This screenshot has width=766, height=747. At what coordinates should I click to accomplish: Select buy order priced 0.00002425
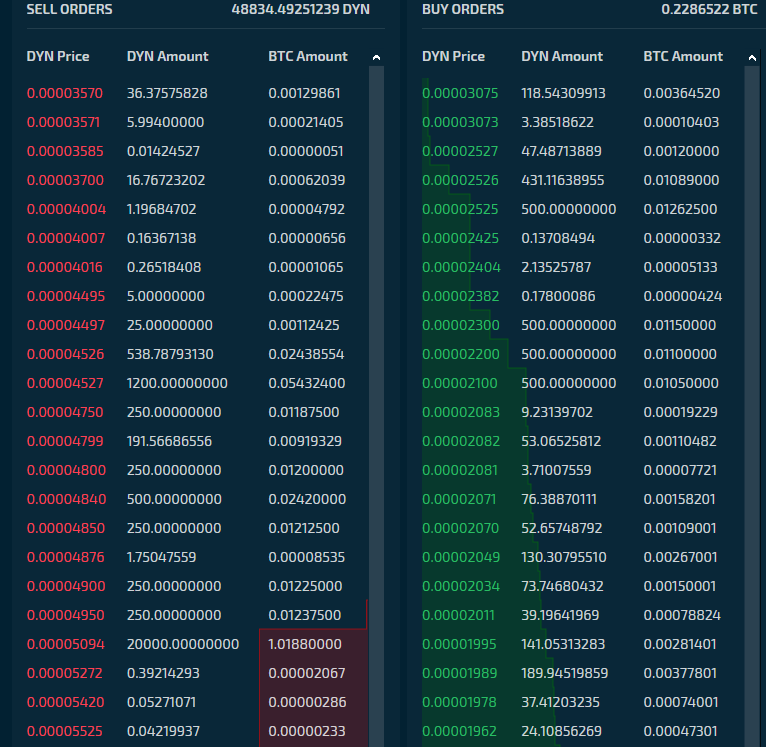(583, 238)
